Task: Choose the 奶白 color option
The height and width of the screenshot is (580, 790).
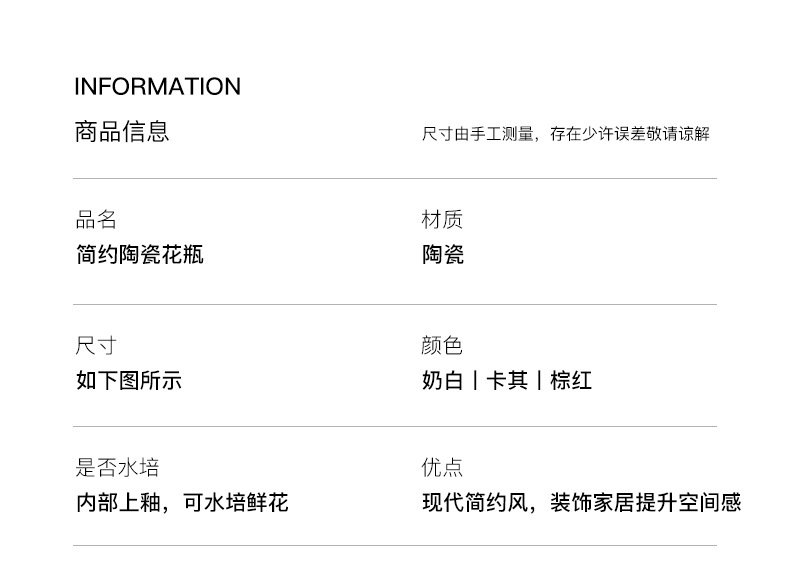Action: click(442, 381)
